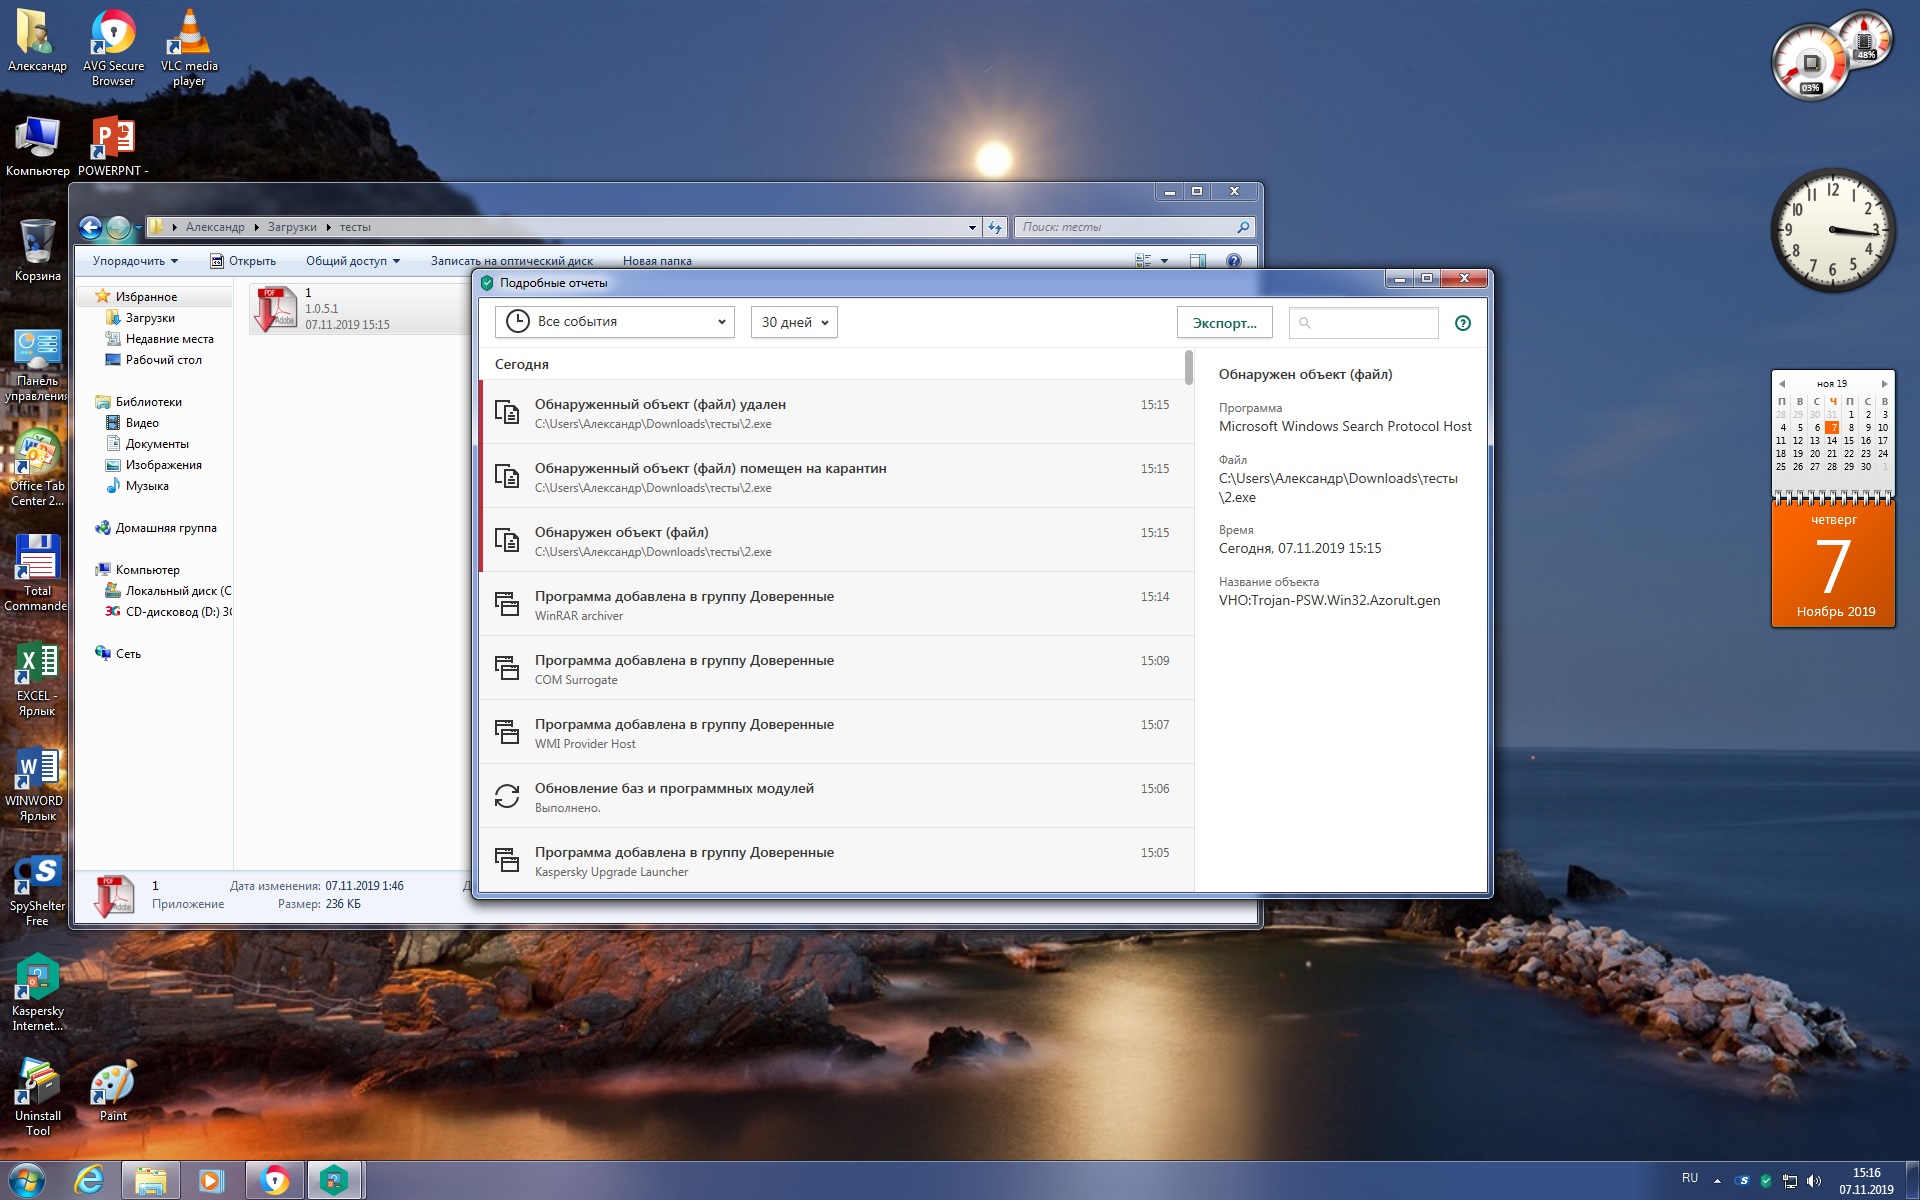Expand the 'Все события' event filter dropdown

click(615, 322)
